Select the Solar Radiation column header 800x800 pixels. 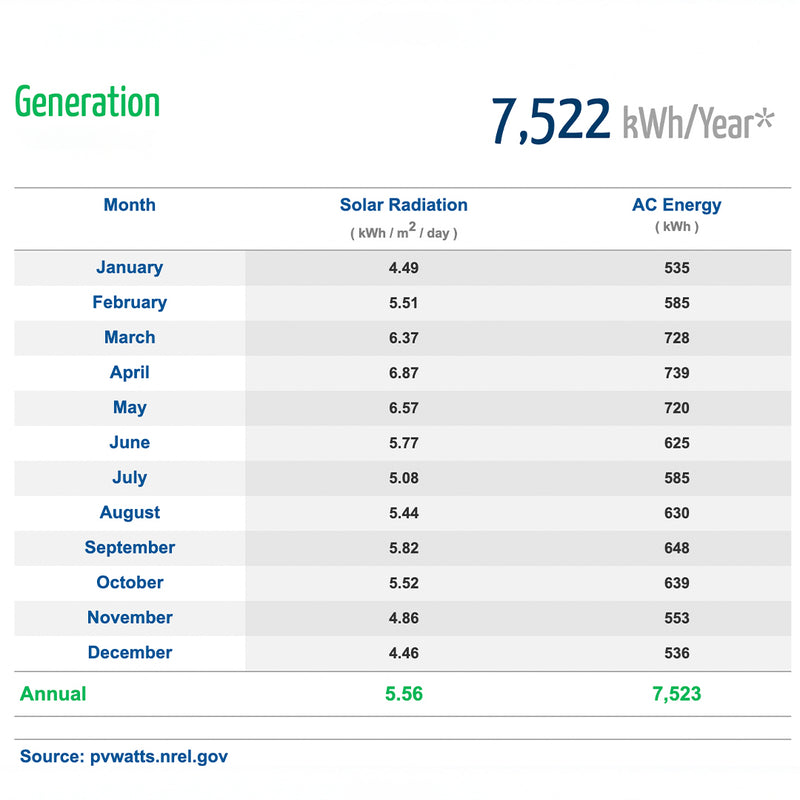point(403,205)
